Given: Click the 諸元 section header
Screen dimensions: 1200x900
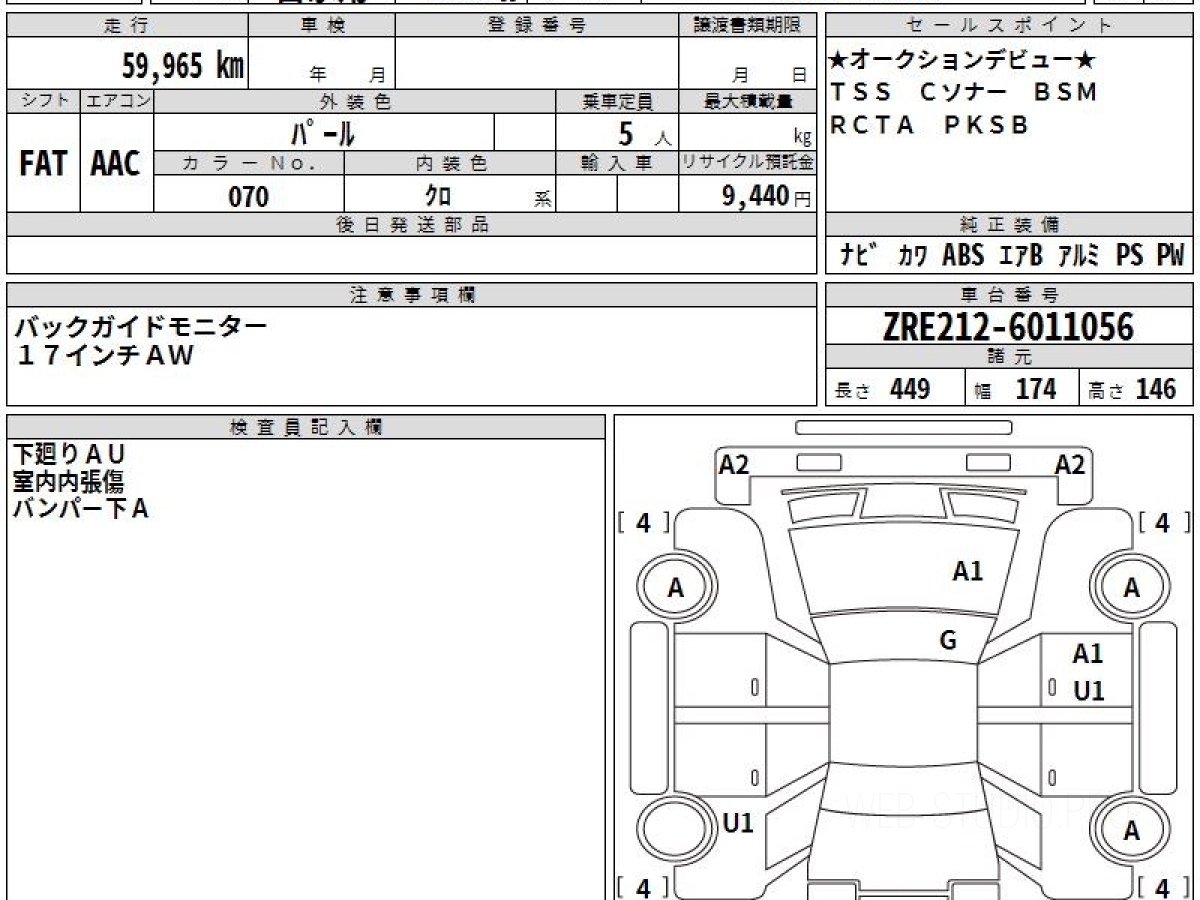Looking at the screenshot, I should point(1009,357).
